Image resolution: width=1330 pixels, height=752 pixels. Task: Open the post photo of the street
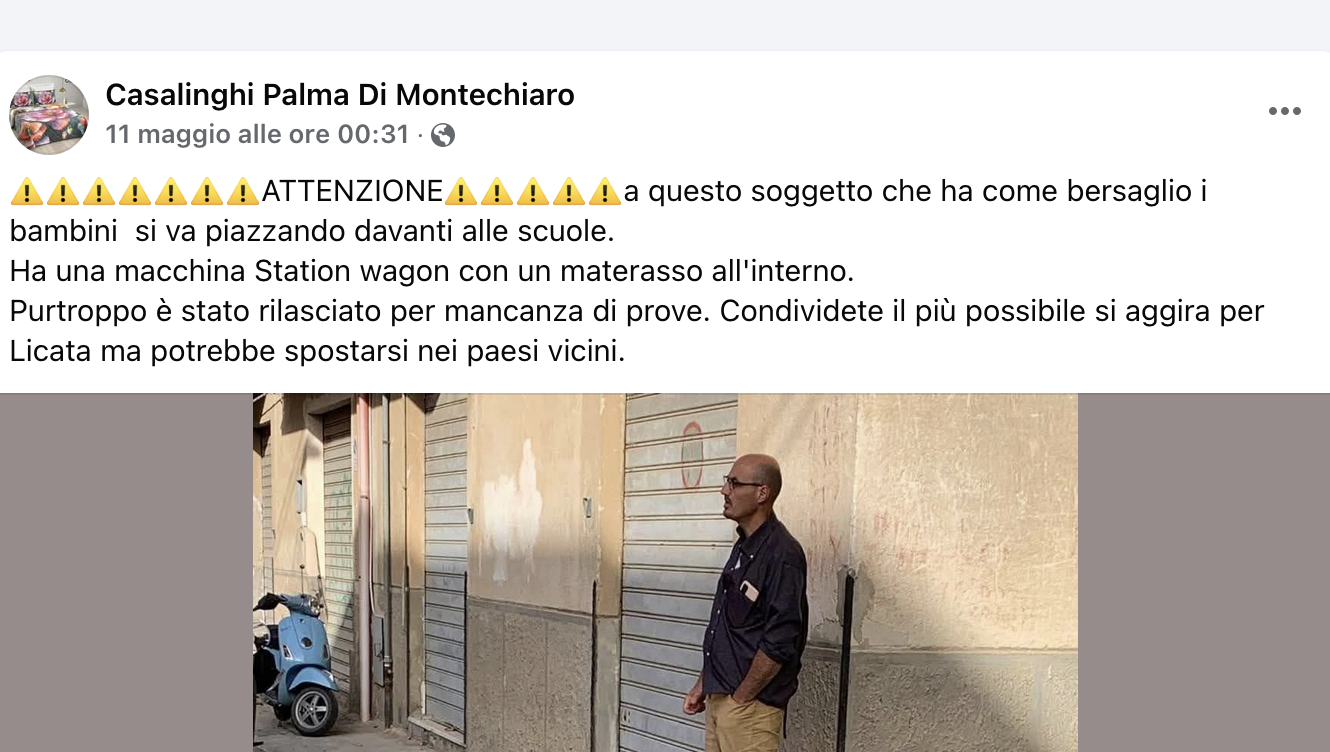click(665, 572)
